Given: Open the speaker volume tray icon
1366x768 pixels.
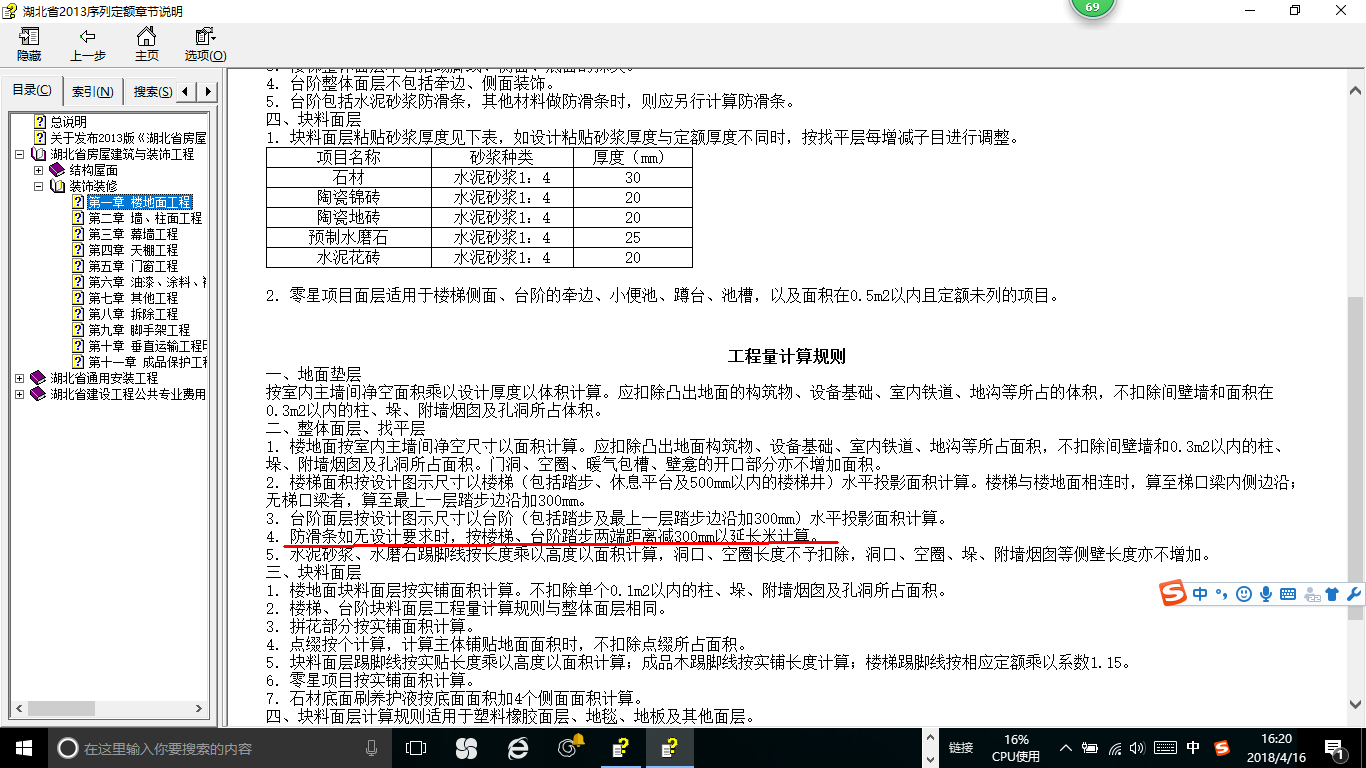Looking at the screenshot, I should click(x=1139, y=748).
